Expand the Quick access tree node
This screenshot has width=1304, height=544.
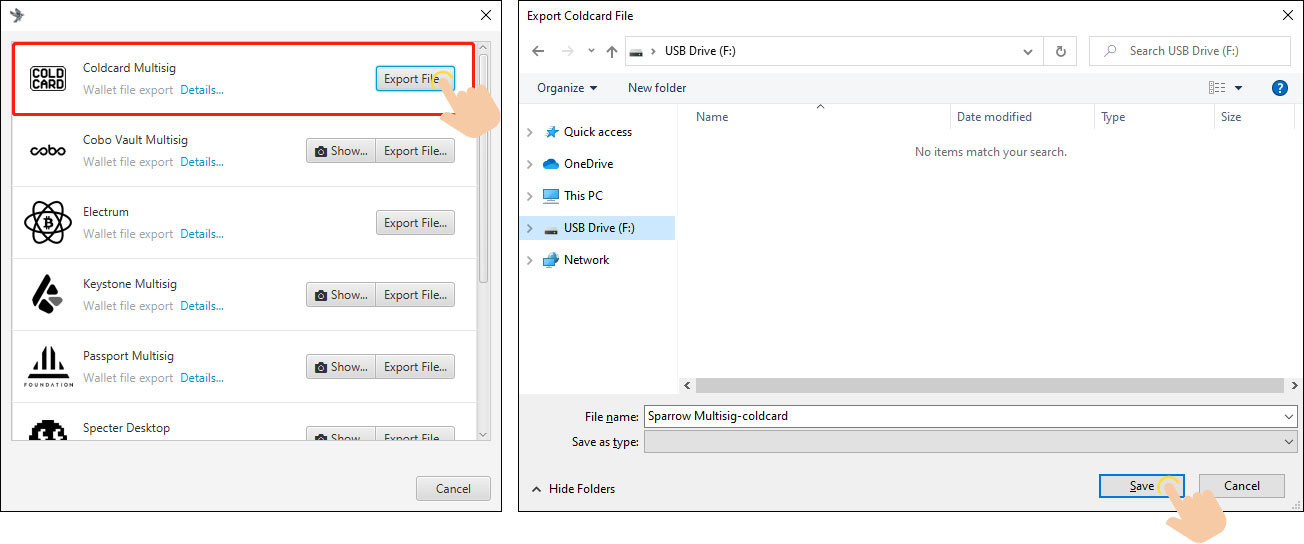(x=530, y=132)
